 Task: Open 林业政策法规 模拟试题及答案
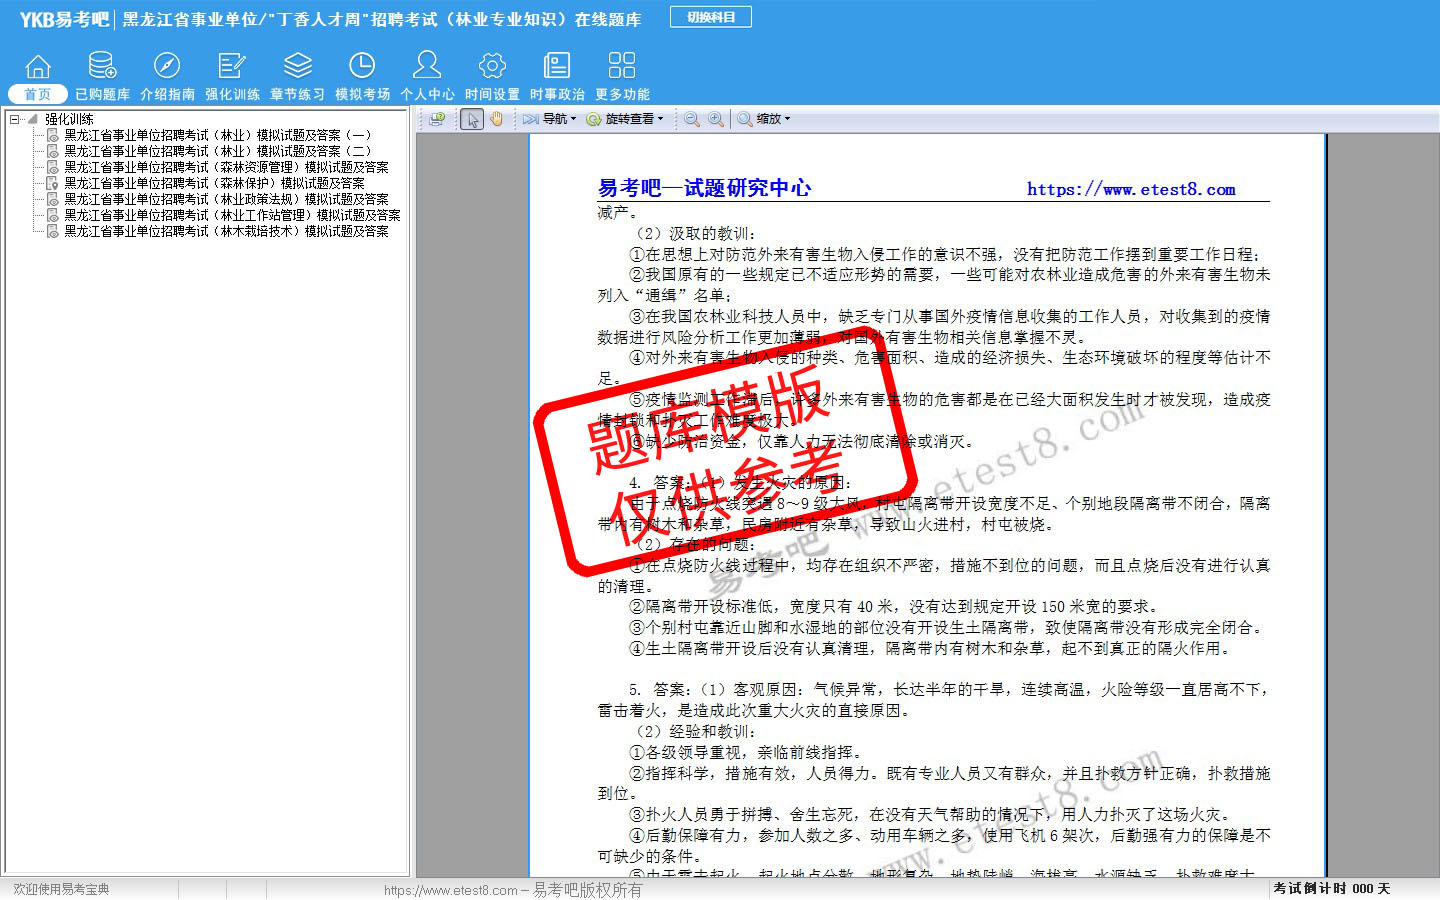226,199
